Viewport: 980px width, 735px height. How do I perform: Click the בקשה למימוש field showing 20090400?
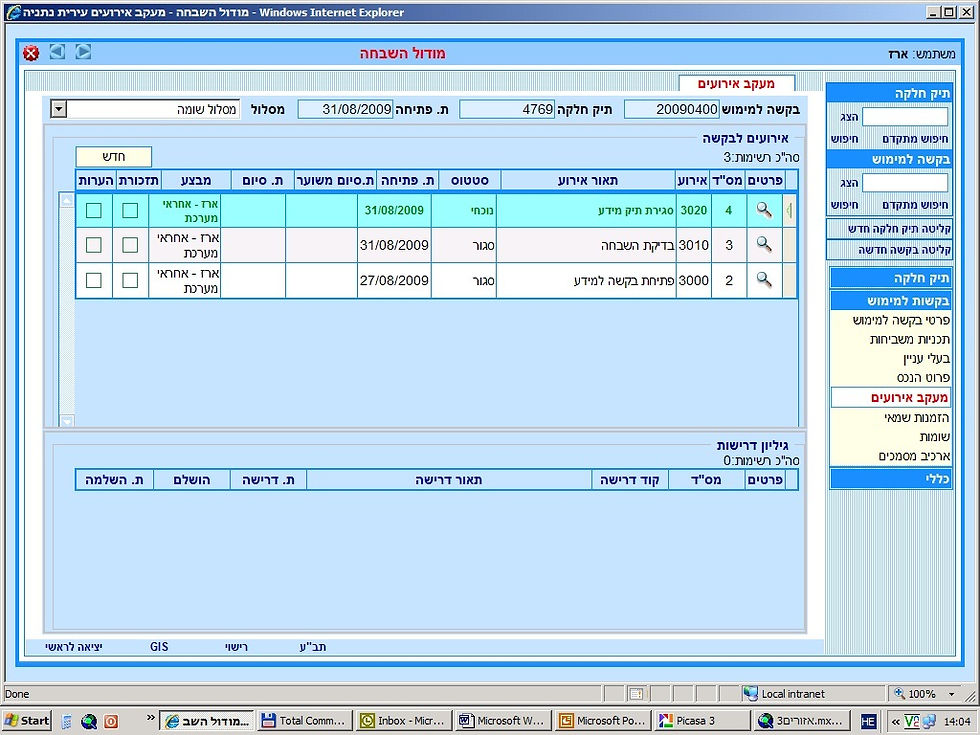click(x=672, y=109)
